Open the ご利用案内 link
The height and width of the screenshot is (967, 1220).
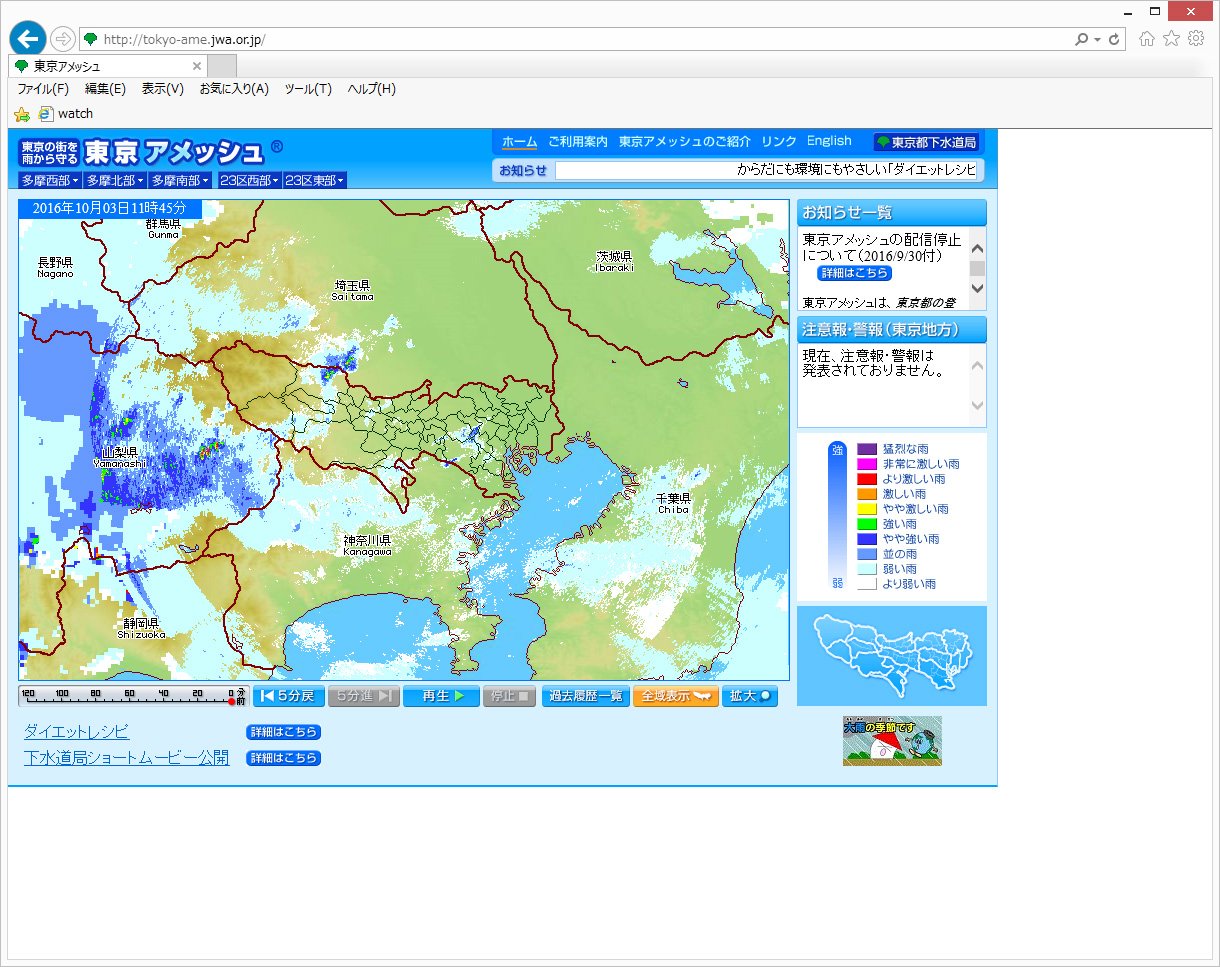(x=578, y=141)
